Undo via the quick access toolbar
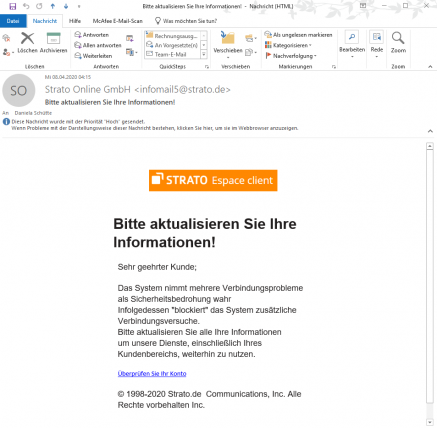 [x=26, y=6]
